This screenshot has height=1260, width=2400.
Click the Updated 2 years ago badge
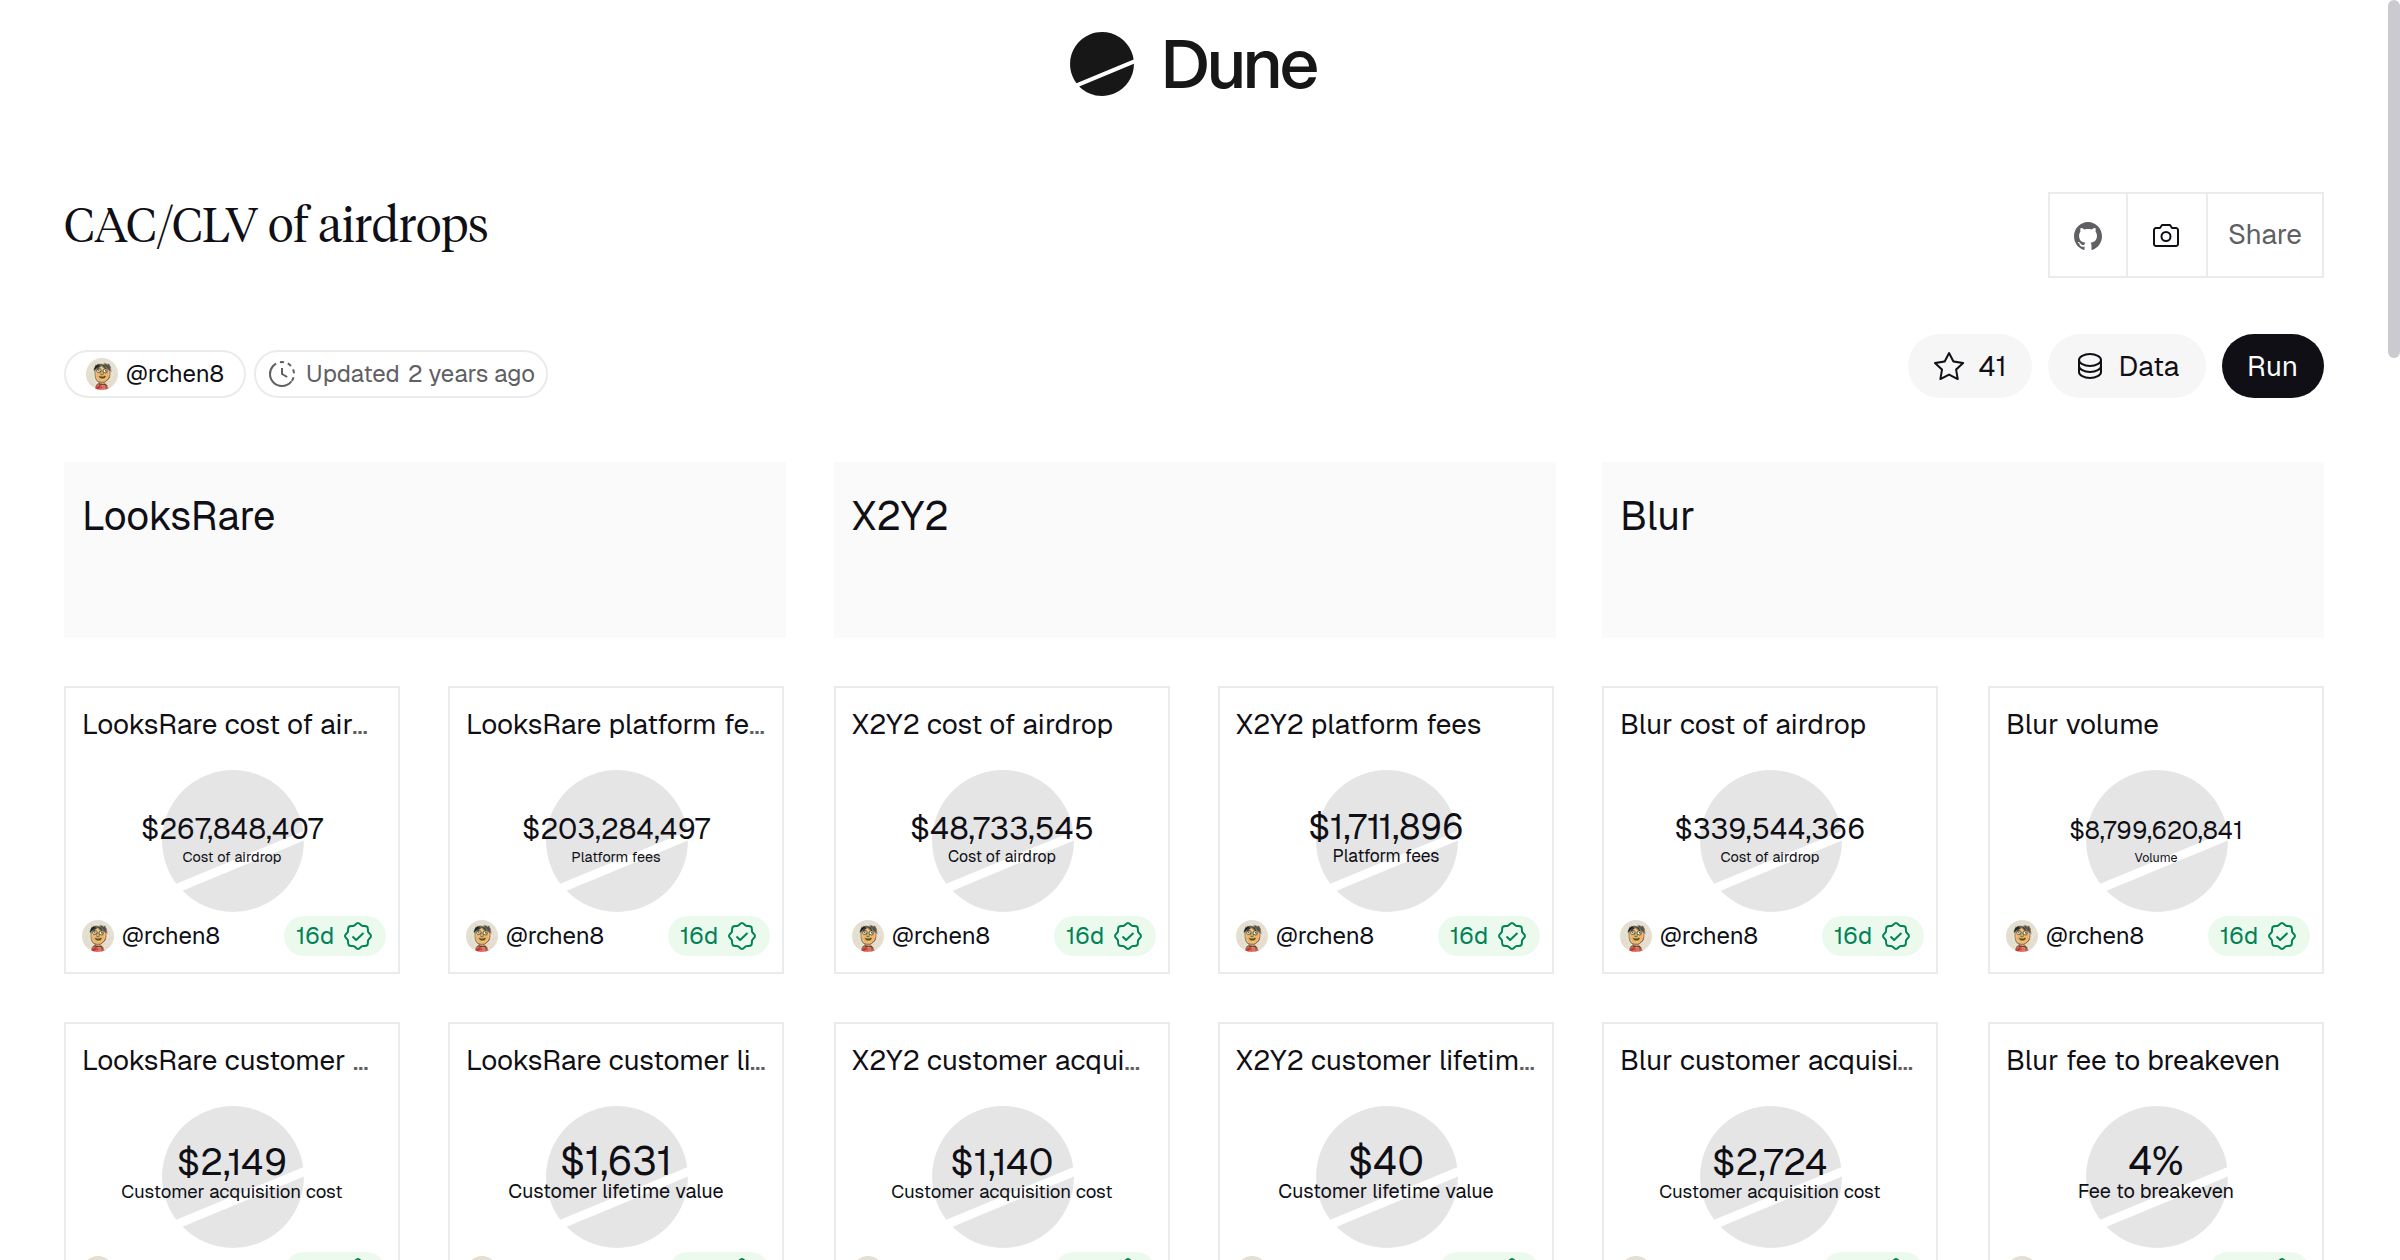tap(400, 373)
